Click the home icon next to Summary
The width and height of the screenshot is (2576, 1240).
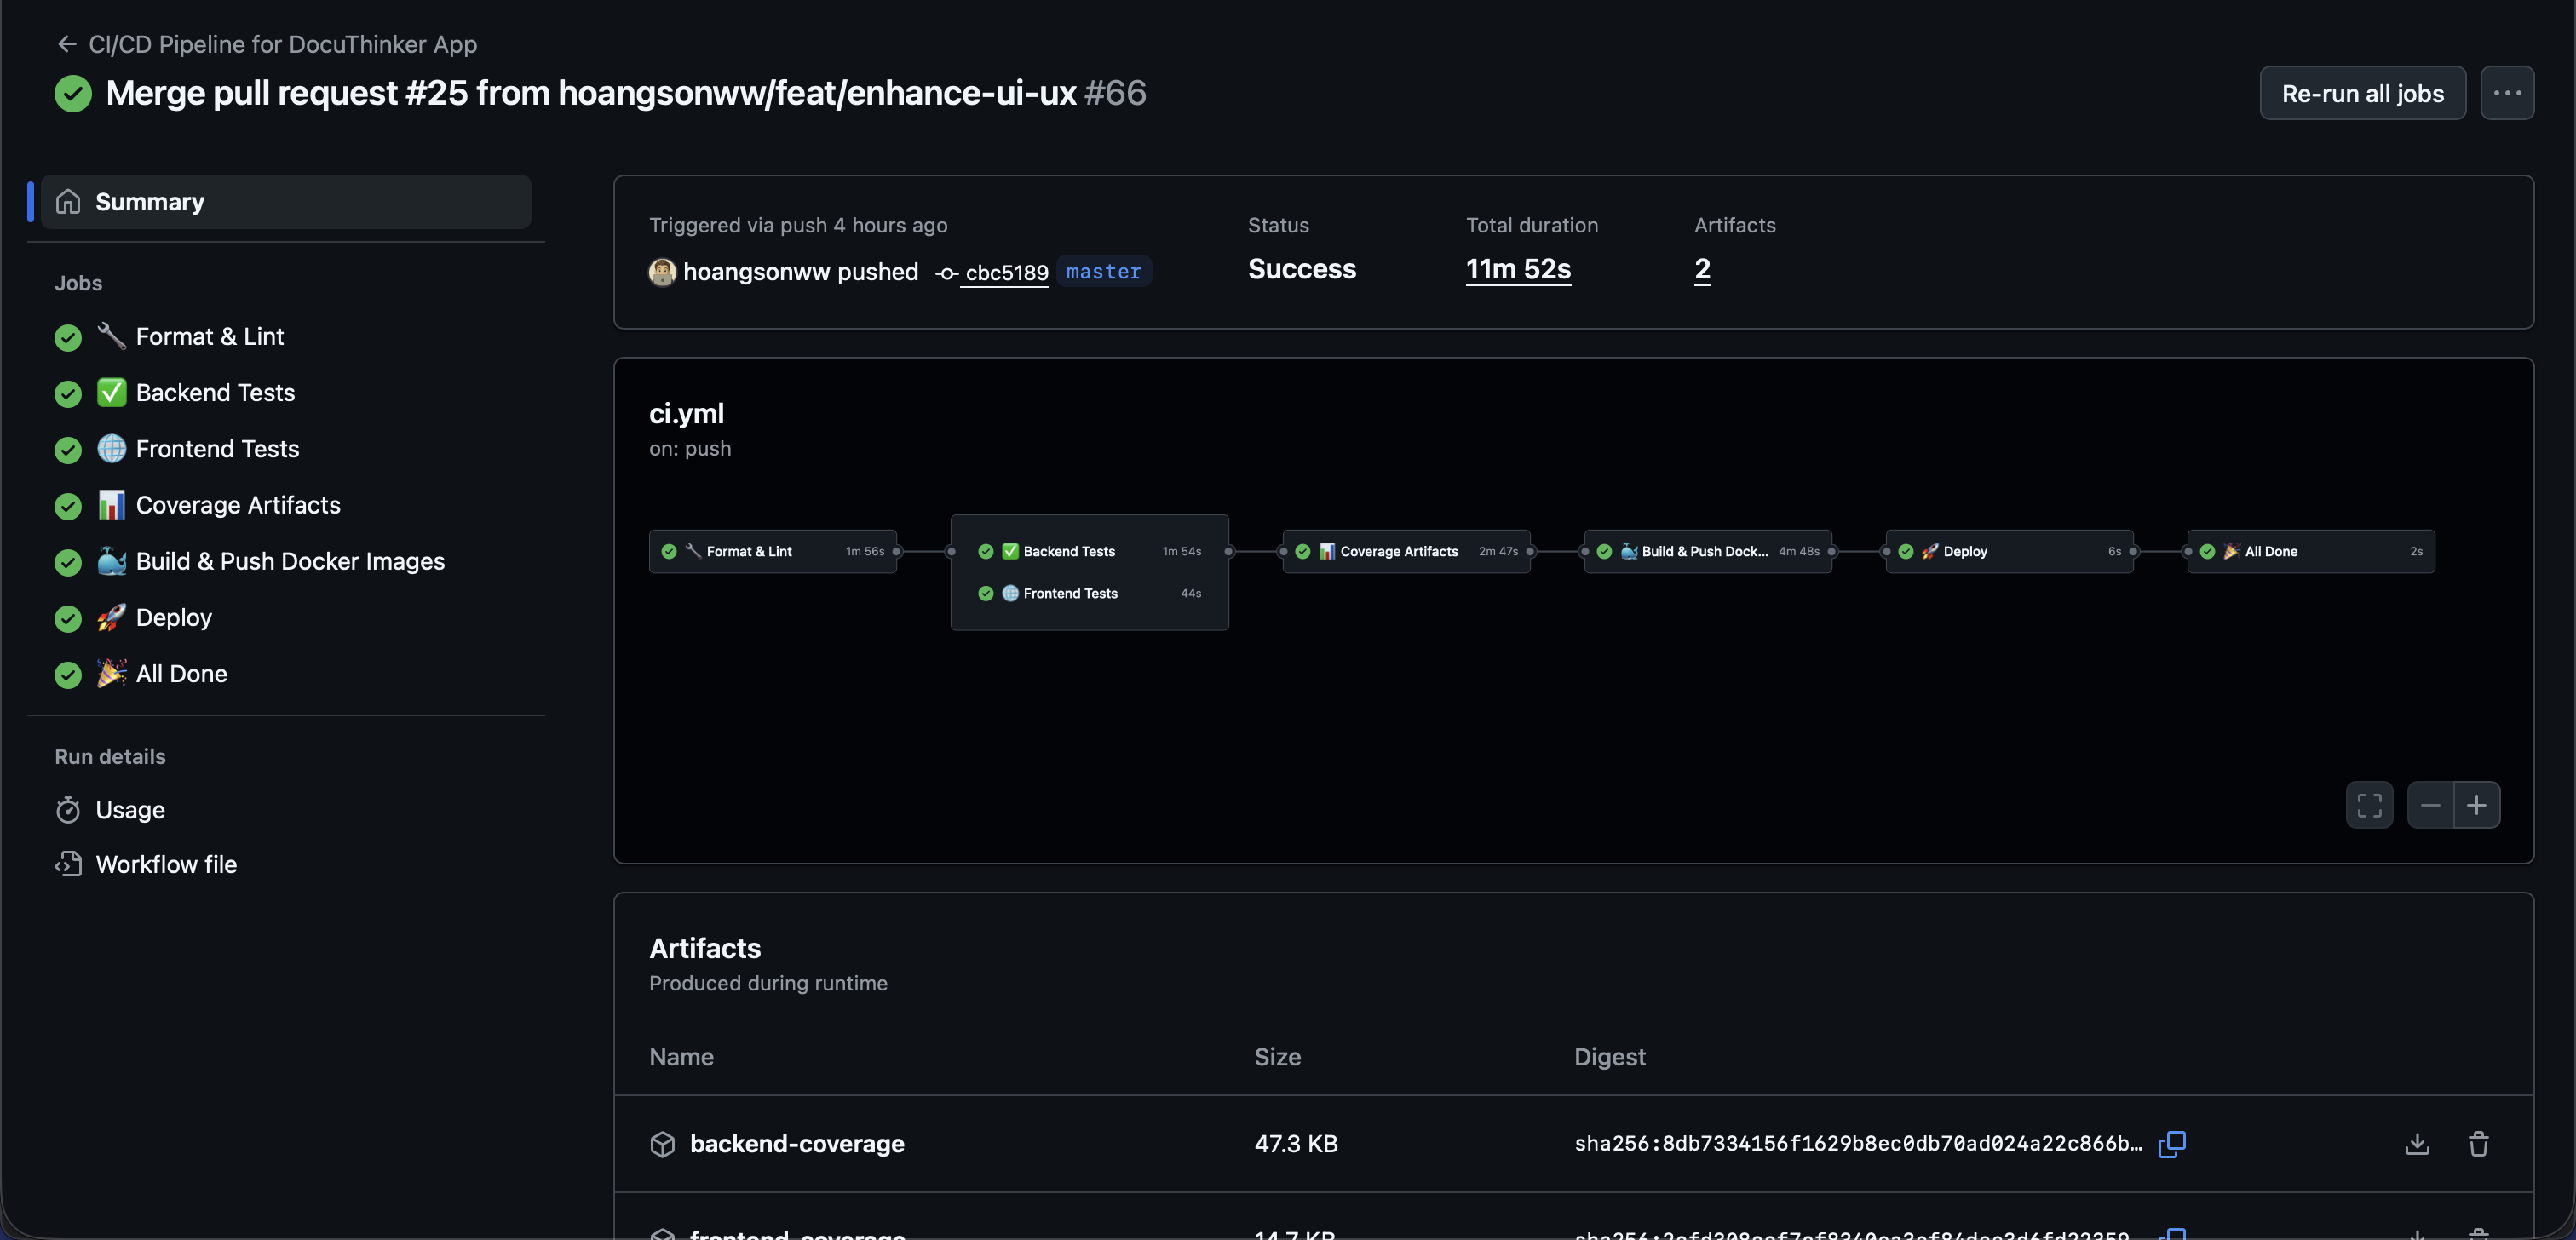click(68, 201)
